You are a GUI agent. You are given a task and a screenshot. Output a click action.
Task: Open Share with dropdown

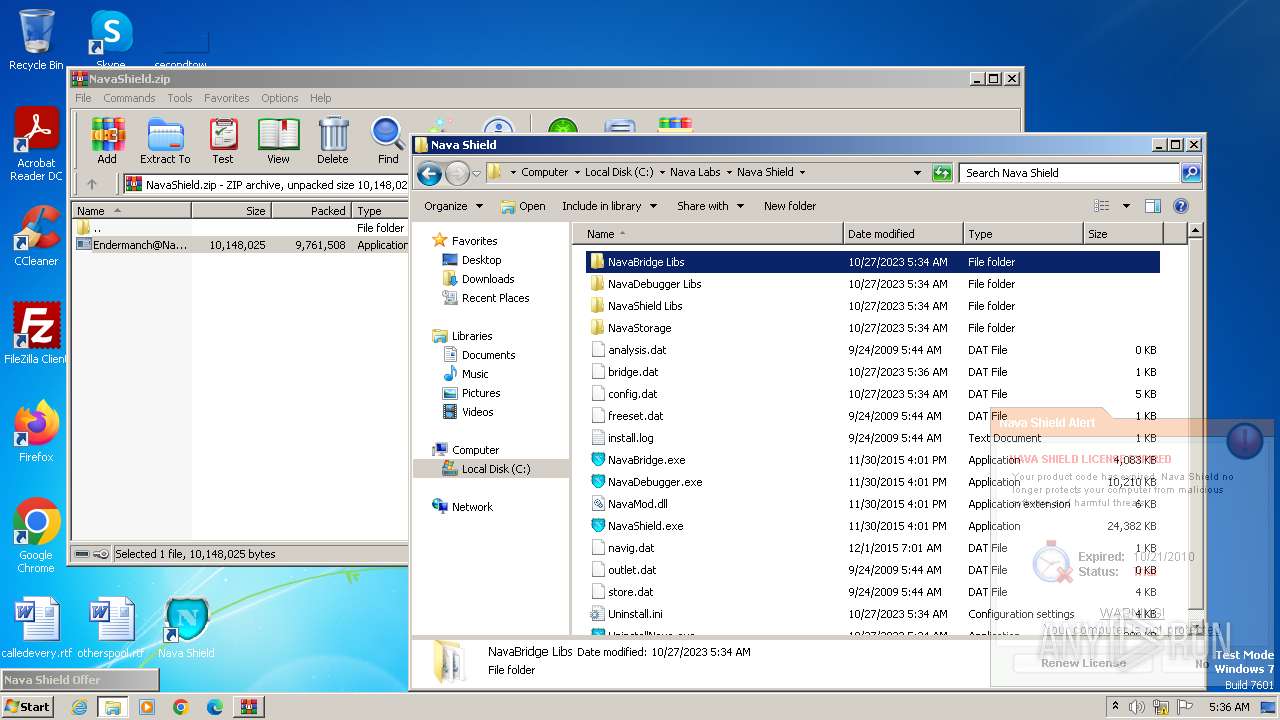[x=710, y=206]
